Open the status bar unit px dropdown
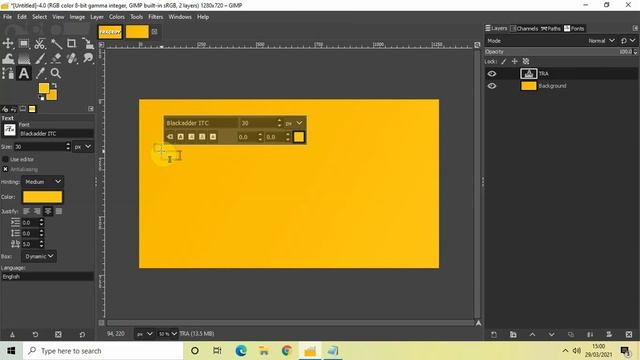This screenshot has width=640, height=360. [144, 334]
